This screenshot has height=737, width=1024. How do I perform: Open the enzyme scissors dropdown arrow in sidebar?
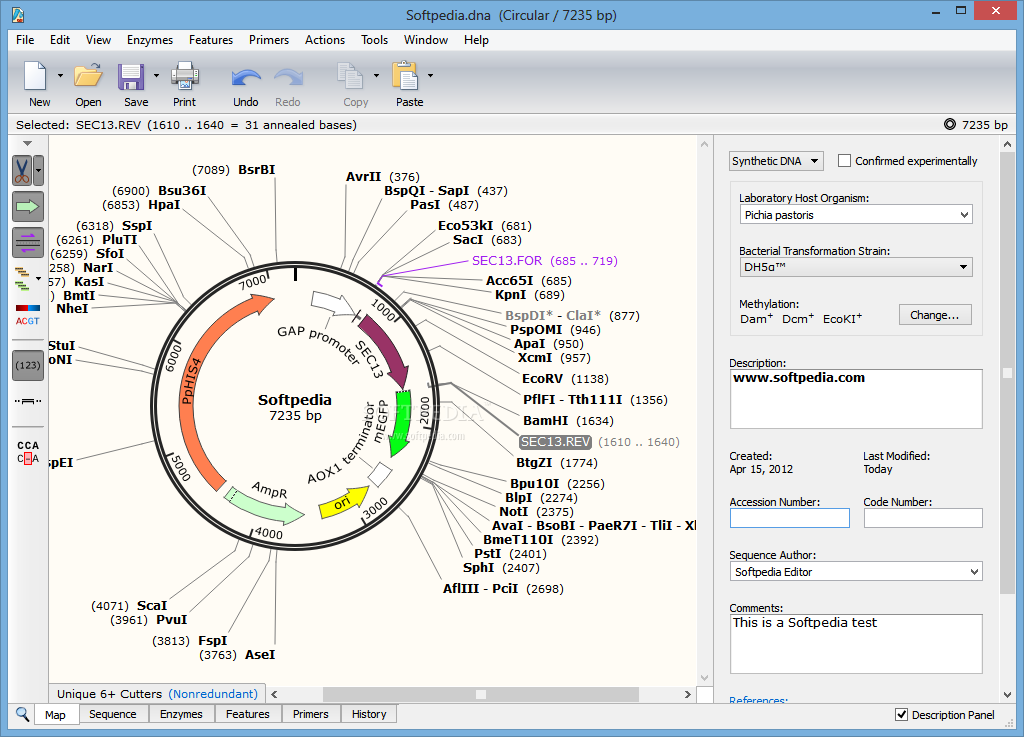[39, 171]
